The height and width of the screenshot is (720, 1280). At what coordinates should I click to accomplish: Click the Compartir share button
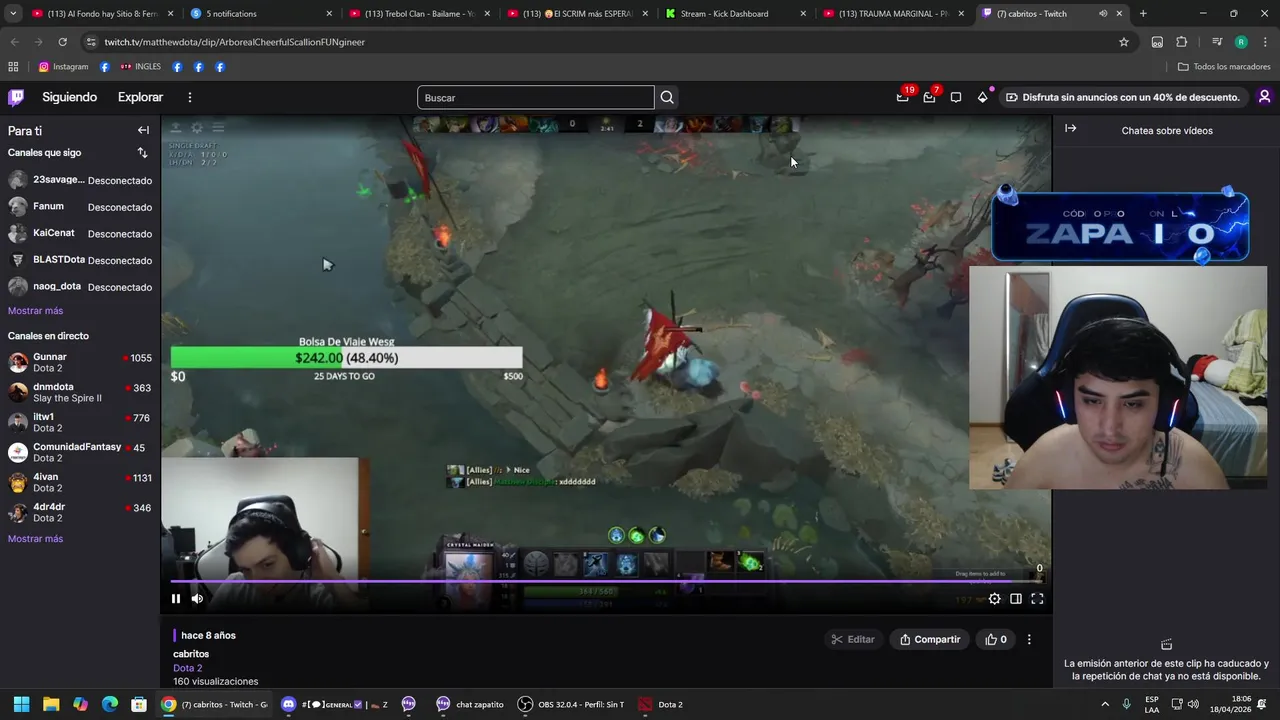coord(930,639)
